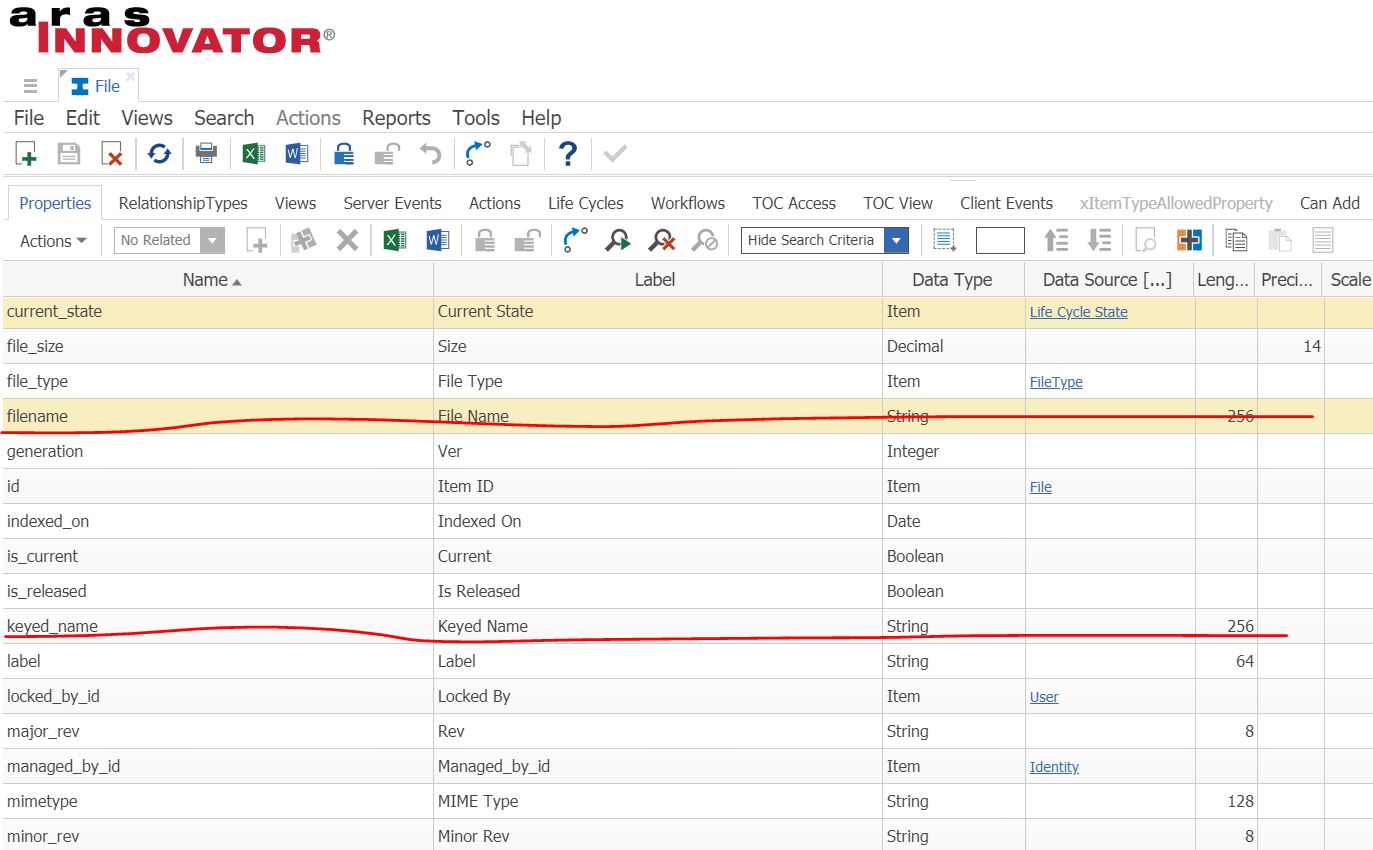Viewport: 1373px width, 850px height.
Task: Switch to the RelationshipTypes tab
Action: tap(183, 203)
